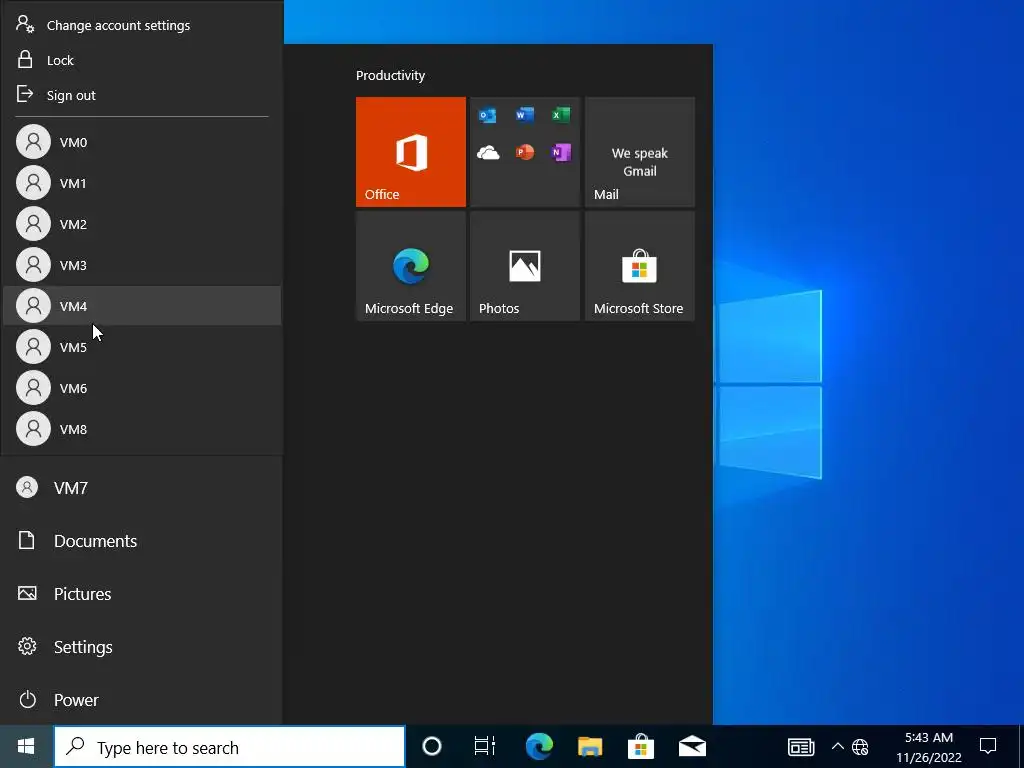Open OneNote icon in Office apps tile
1024x768 pixels.
(x=561, y=153)
